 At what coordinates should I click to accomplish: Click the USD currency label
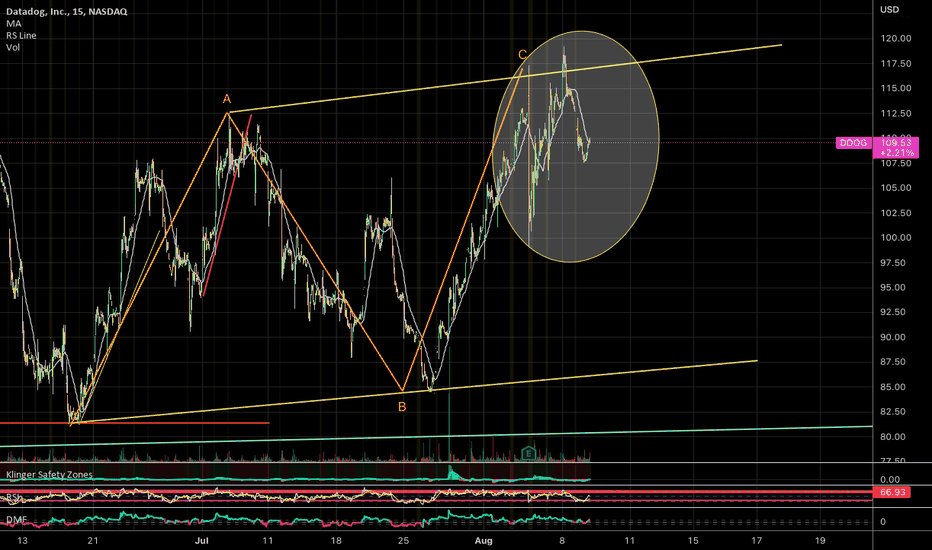890,10
